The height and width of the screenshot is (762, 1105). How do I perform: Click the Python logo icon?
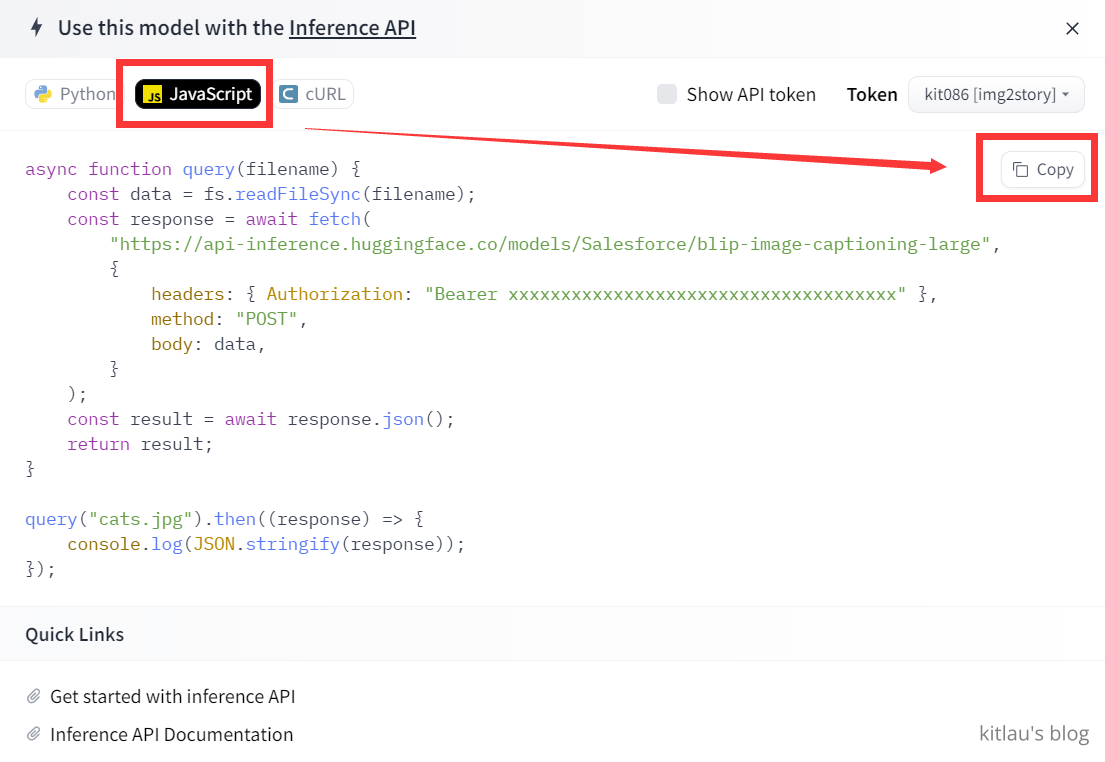point(43,94)
